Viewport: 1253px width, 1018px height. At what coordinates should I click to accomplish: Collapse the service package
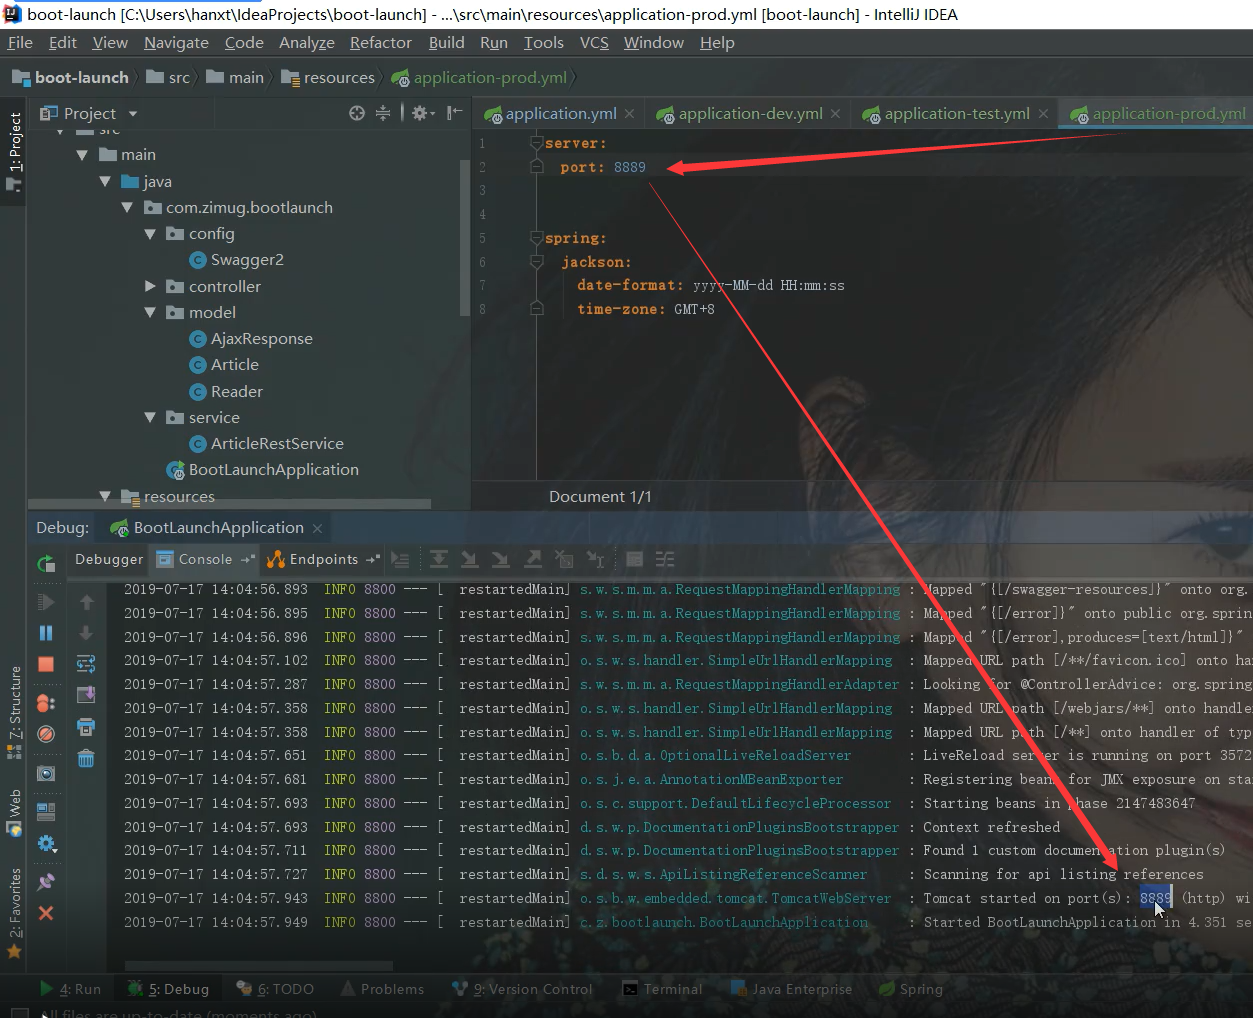coord(150,418)
